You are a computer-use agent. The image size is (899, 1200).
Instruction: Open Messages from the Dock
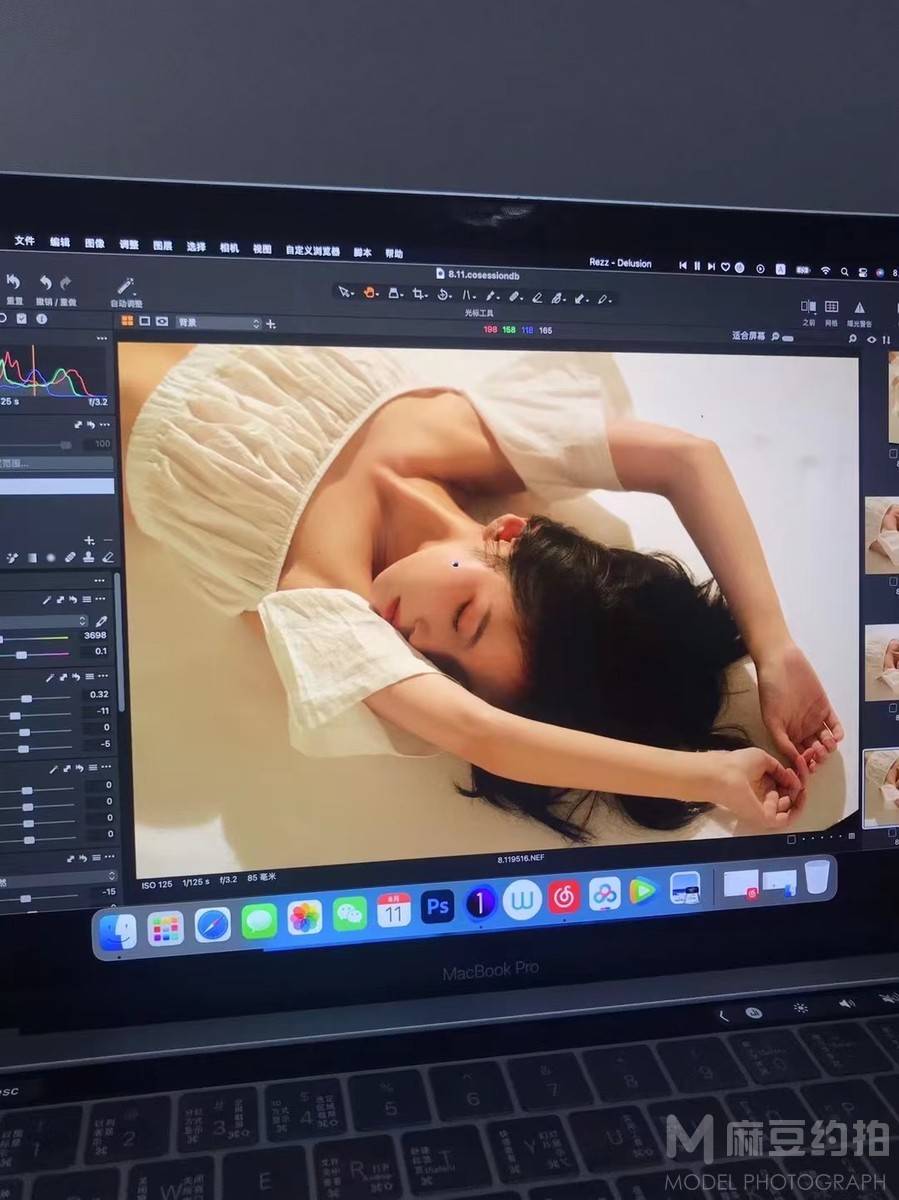point(259,921)
